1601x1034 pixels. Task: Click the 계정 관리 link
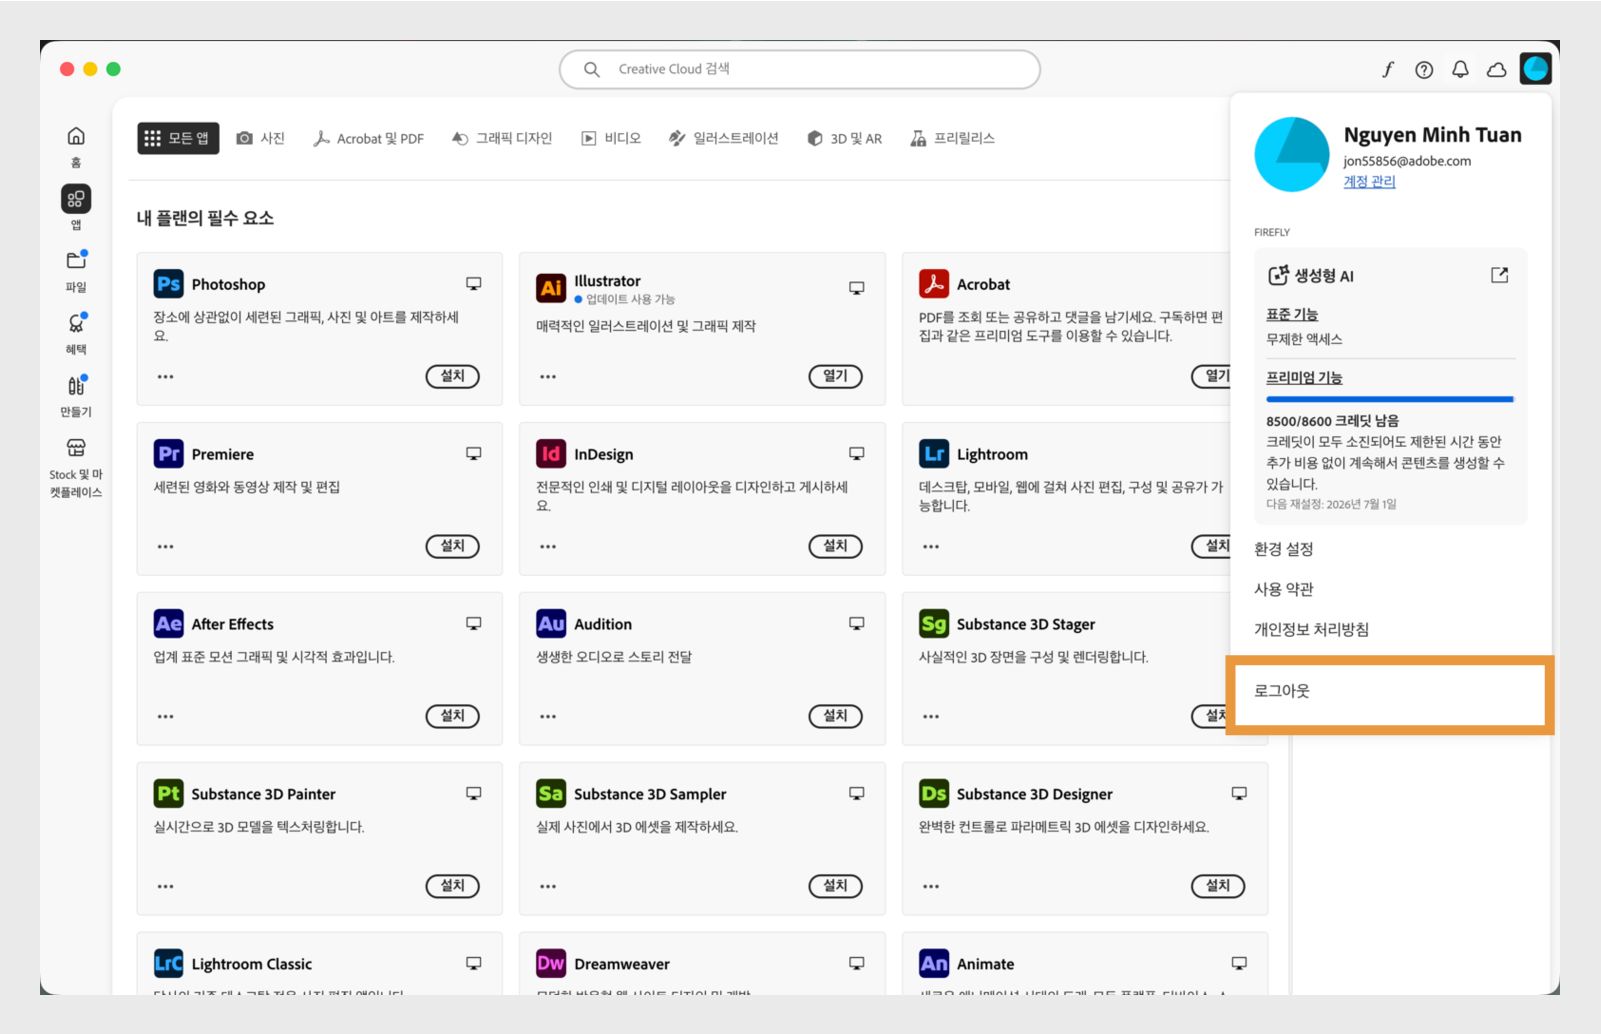1369,181
